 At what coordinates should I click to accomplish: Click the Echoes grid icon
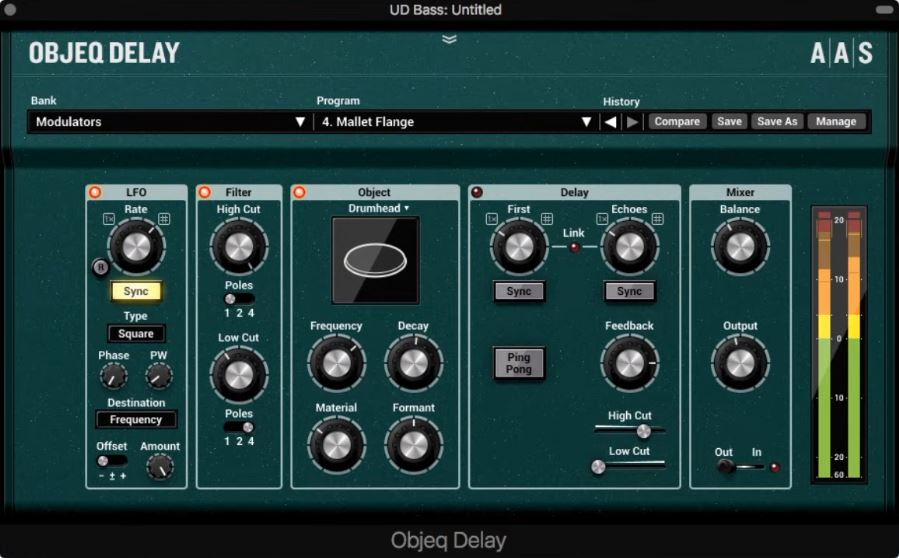coord(658,218)
